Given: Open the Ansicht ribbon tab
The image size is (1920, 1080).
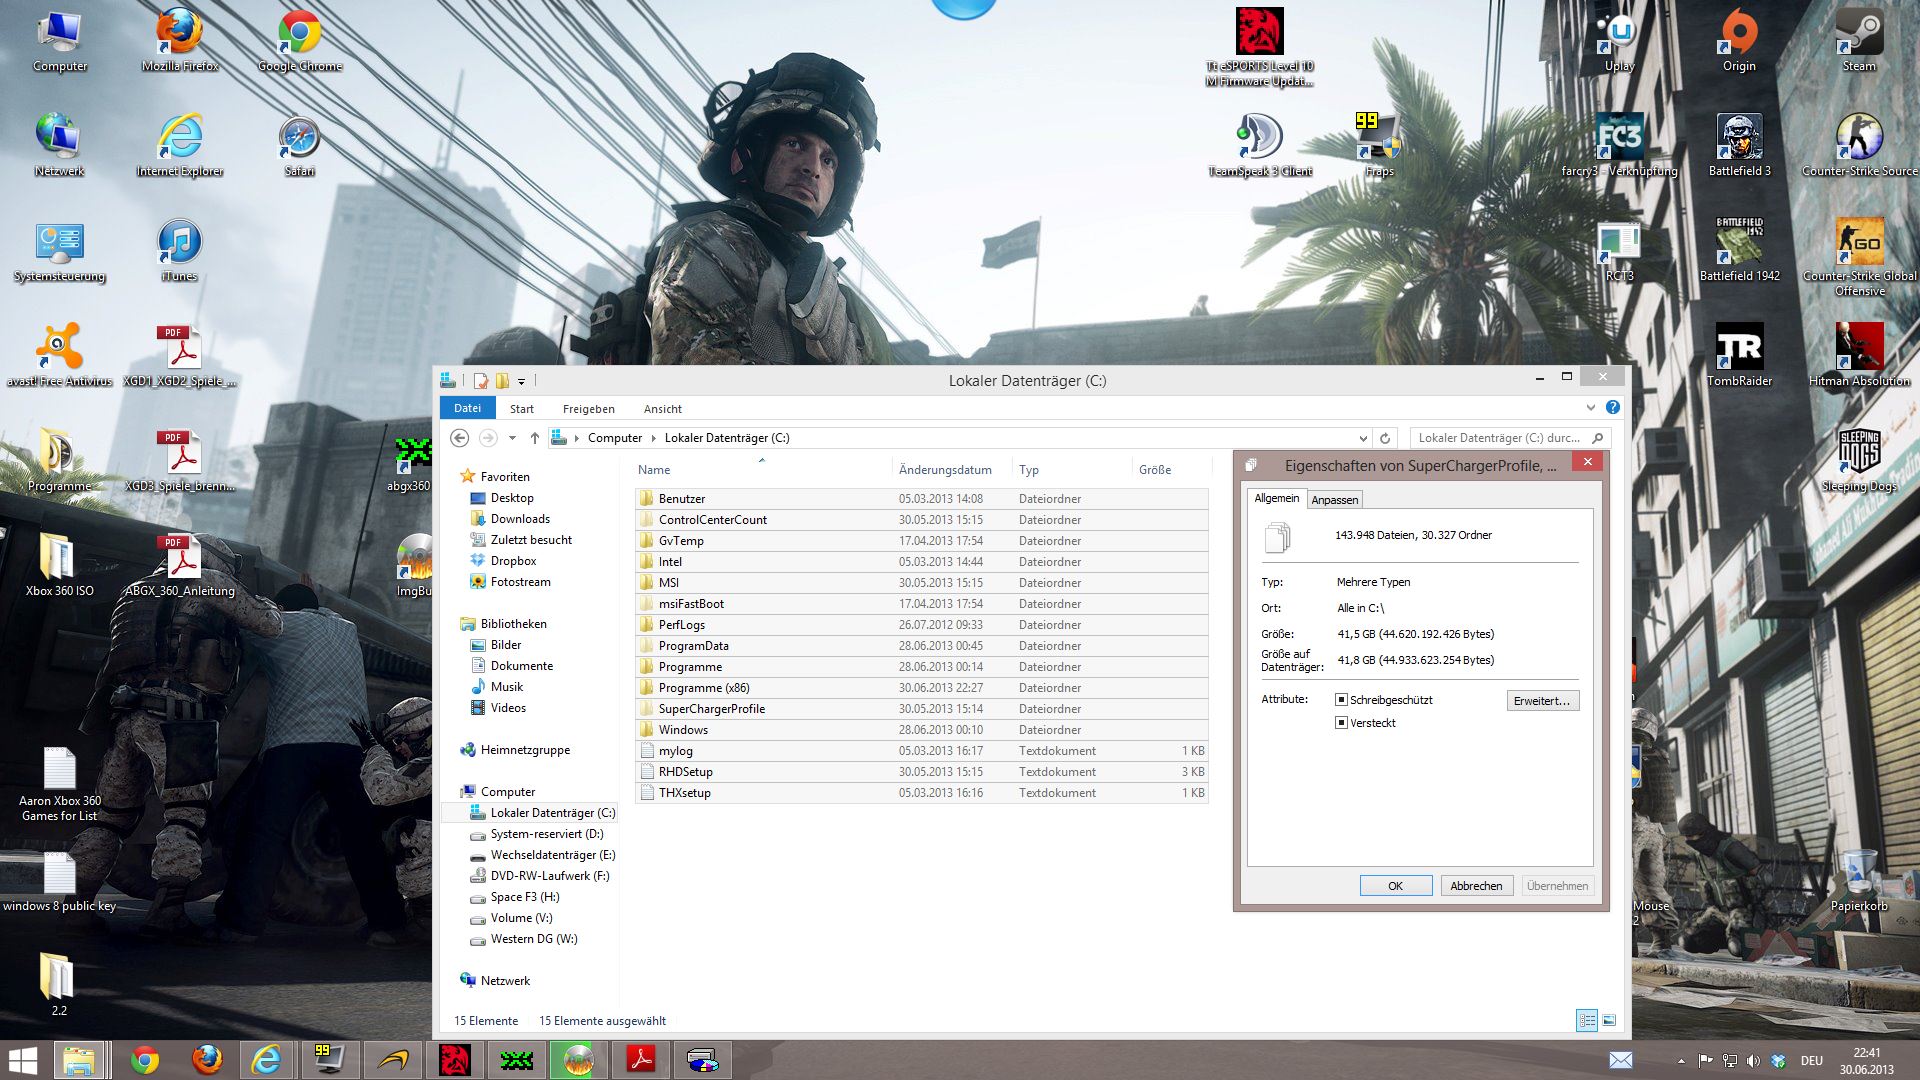Looking at the screenshot, I should point(662,409).
